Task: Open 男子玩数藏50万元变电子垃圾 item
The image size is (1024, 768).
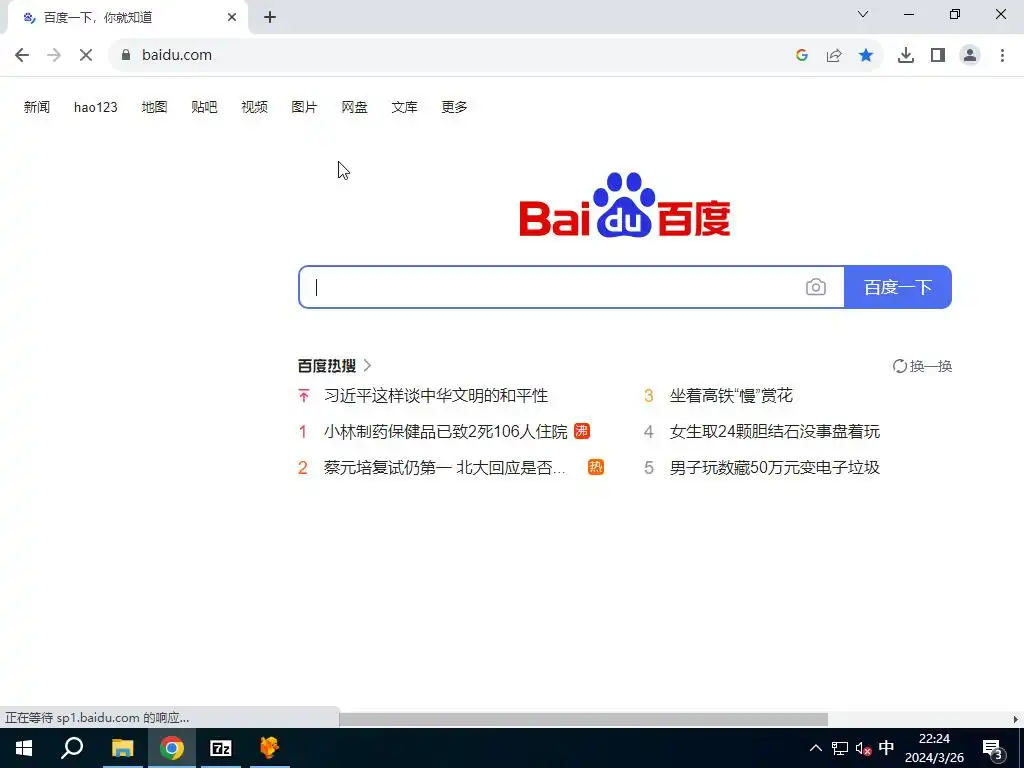Action: pos(775,467)
